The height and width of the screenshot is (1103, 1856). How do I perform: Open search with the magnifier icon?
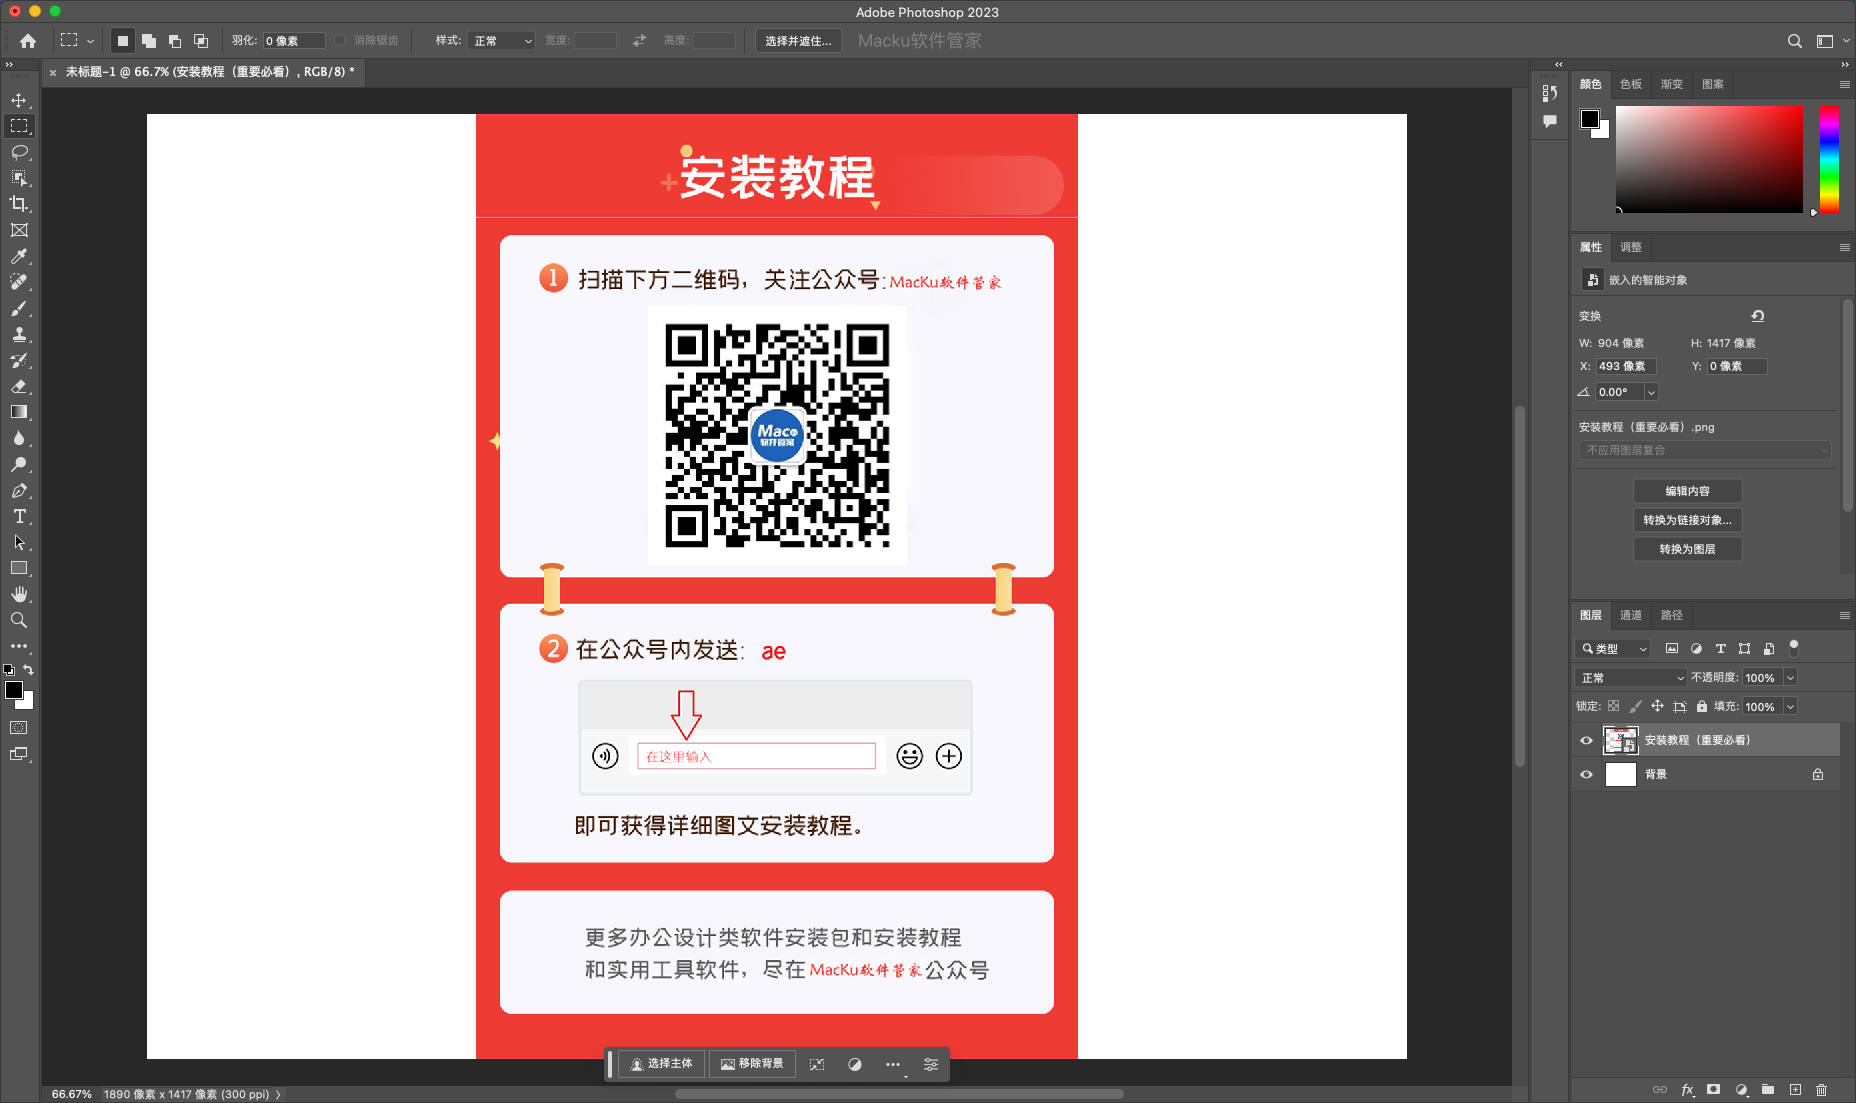(1795, 41)
